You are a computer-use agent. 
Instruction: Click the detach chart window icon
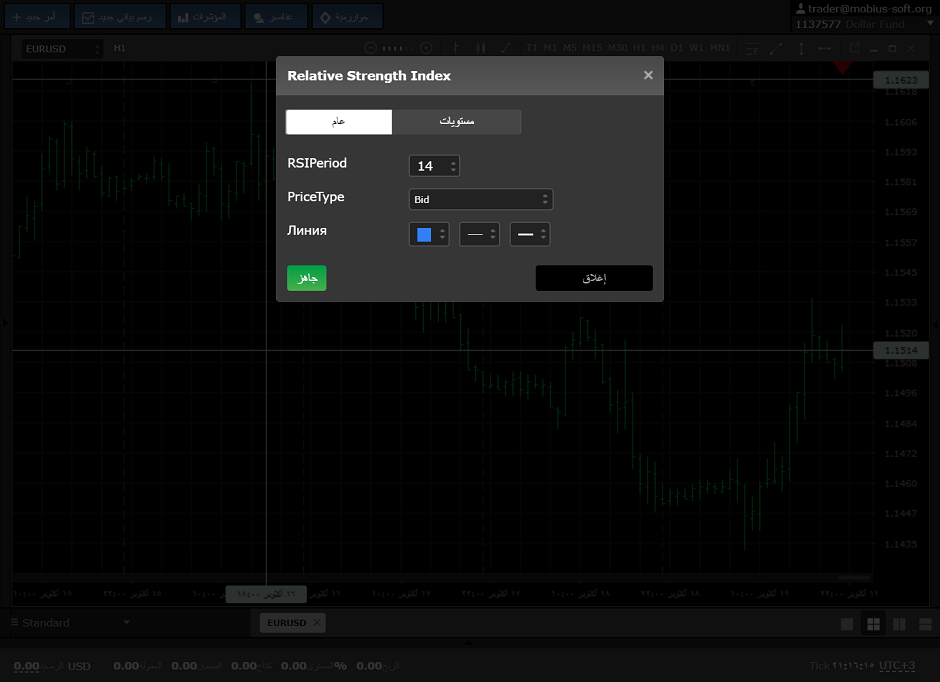tap(854, 48)
